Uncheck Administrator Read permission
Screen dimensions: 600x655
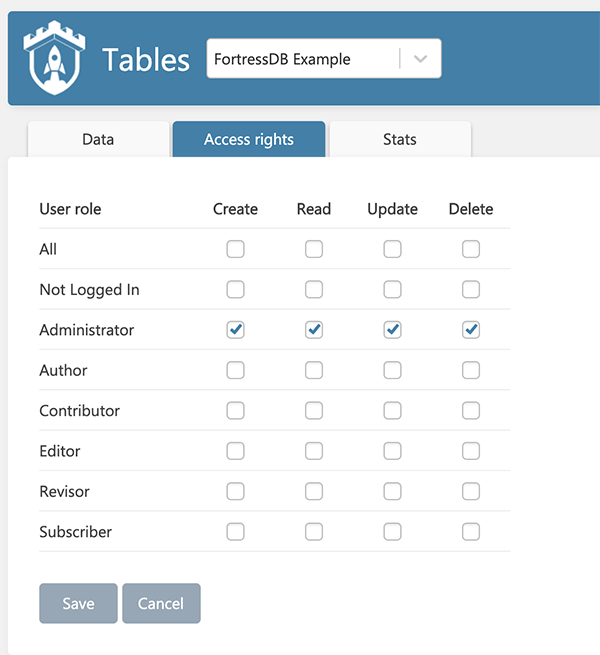[314, 330]
